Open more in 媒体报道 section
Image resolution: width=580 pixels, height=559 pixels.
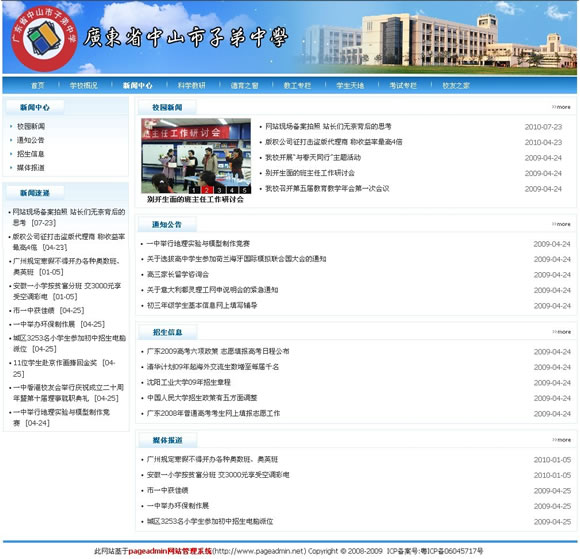561,440
